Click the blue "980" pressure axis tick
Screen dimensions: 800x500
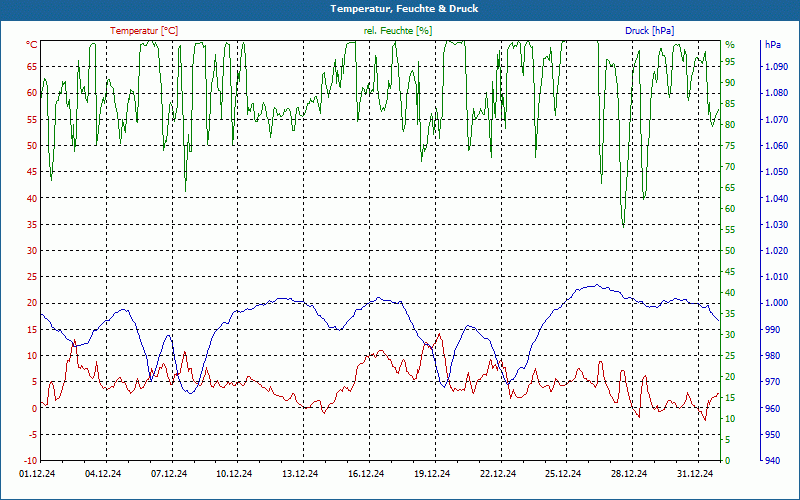tap(772, 356)
